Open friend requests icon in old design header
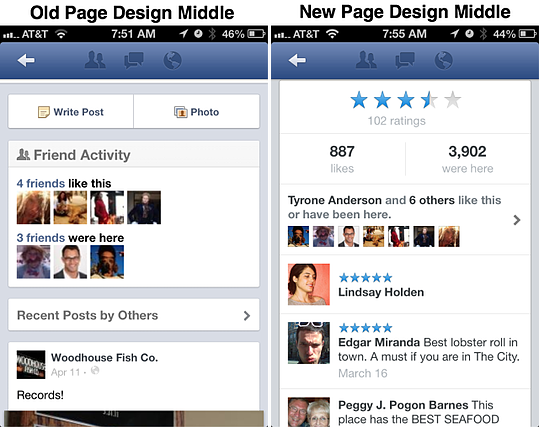 click(95, 60)
